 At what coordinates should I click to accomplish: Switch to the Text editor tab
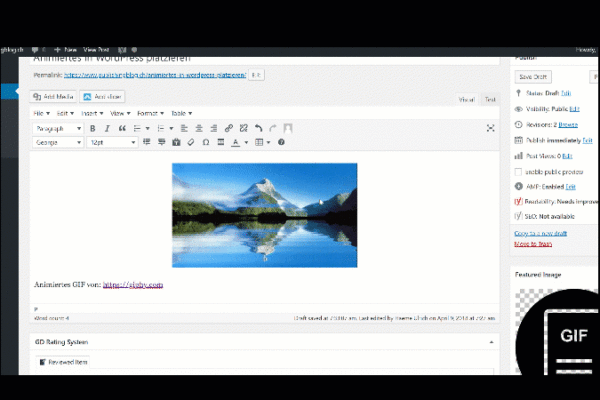pos(490,100)
